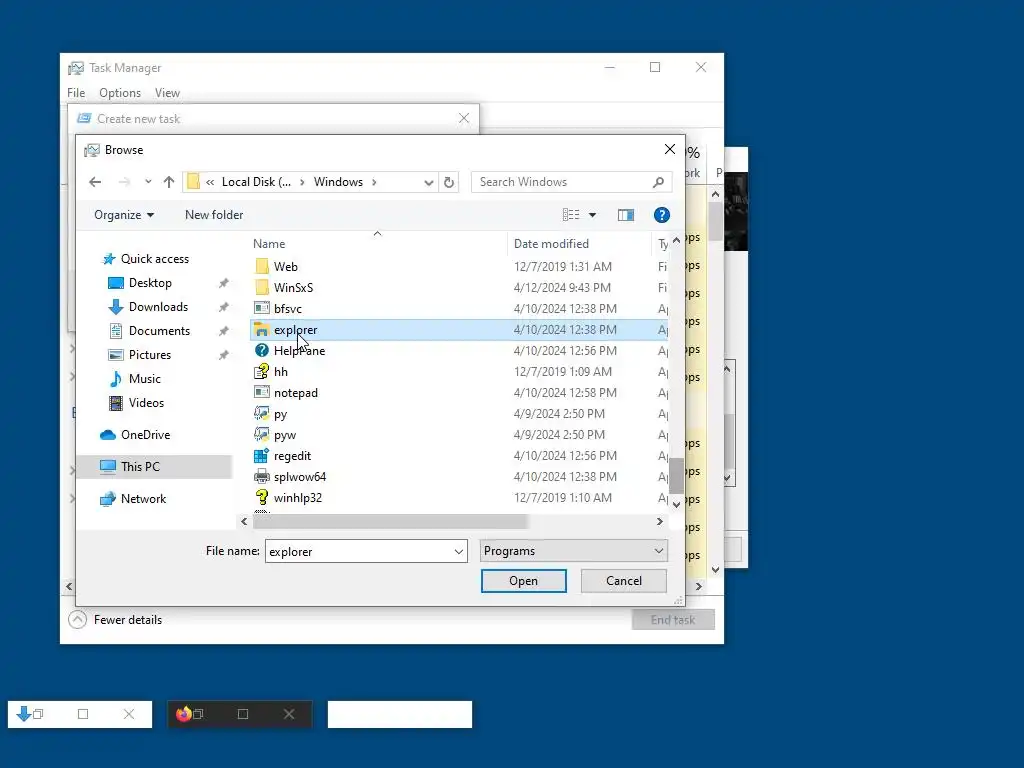Restore the minimized downloads window bar
Viewport: 1024px width, 768px height.
pyautogui.click(x=80, y=714)
